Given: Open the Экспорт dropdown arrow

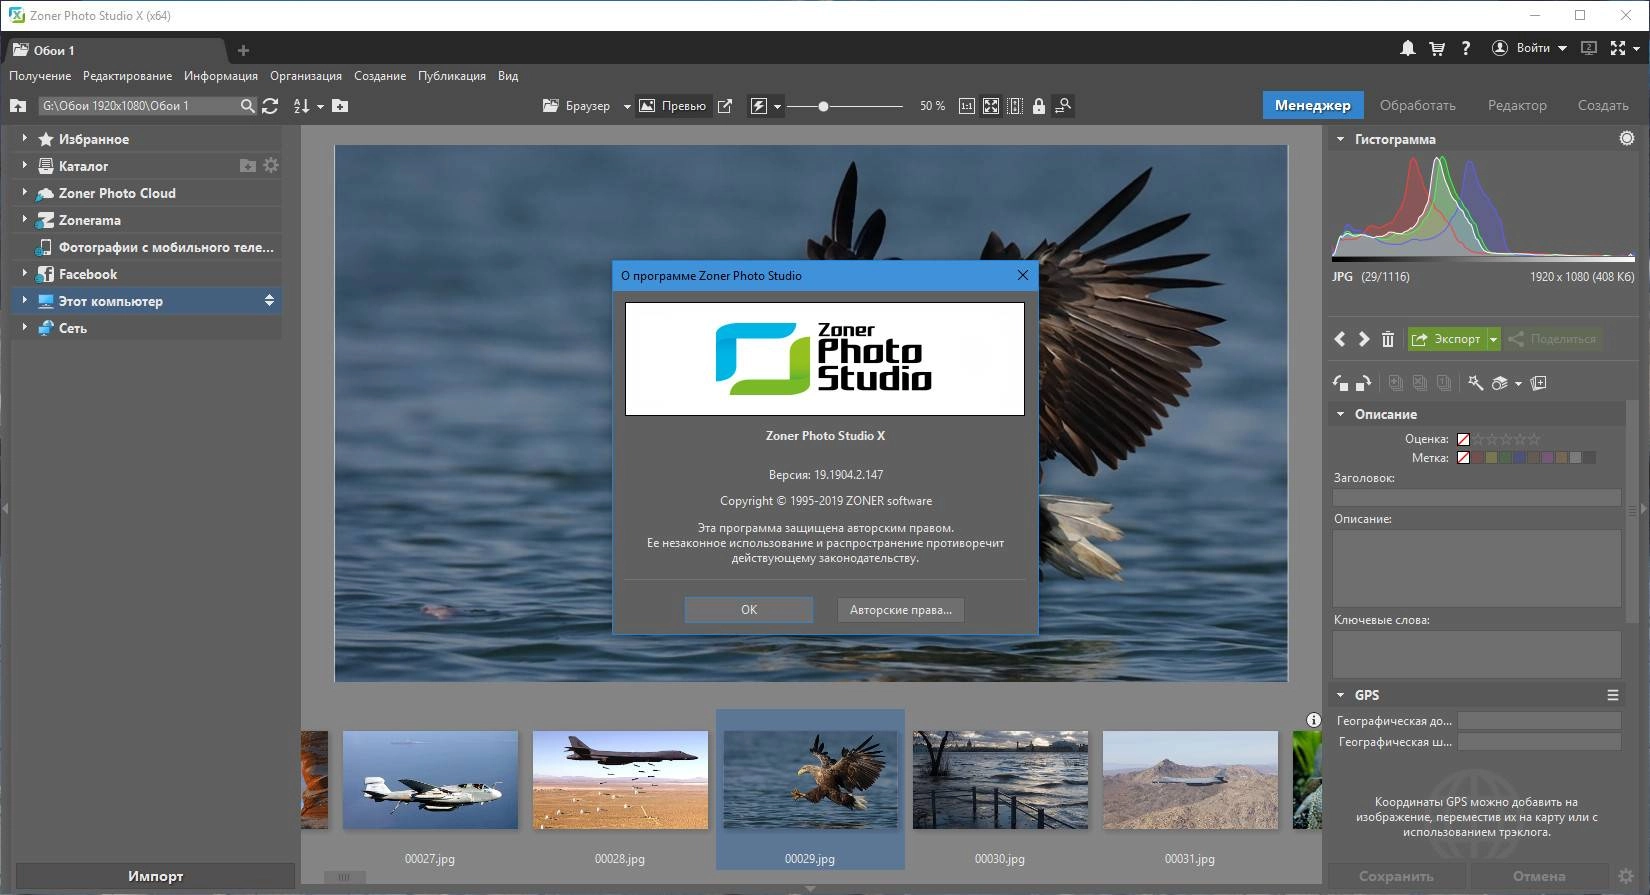Looking at the screenshot, I should [x=1494, y=339].
